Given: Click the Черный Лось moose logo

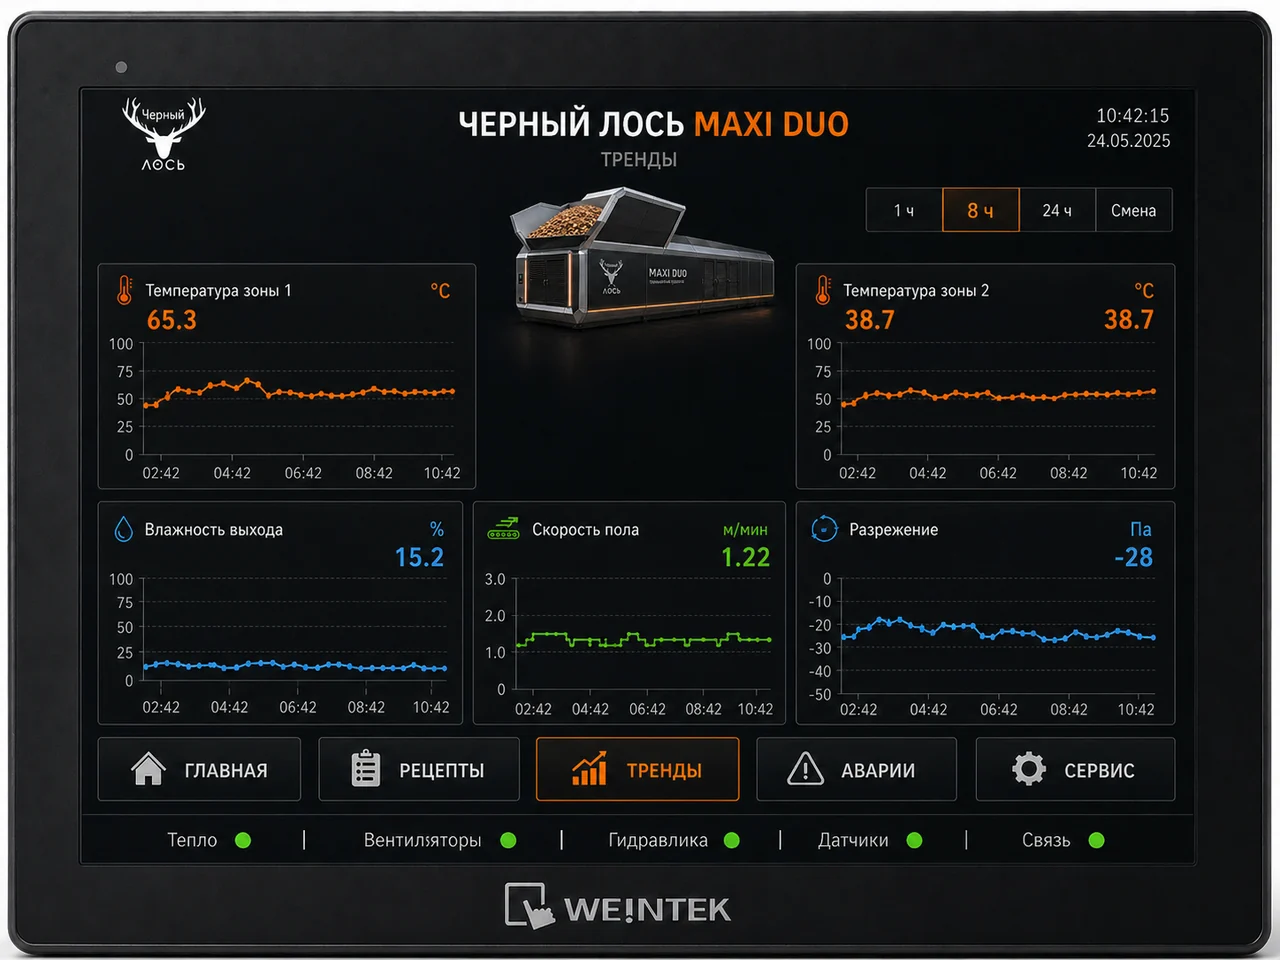Looking at the screenshot, I should click(x=163, y=134).
